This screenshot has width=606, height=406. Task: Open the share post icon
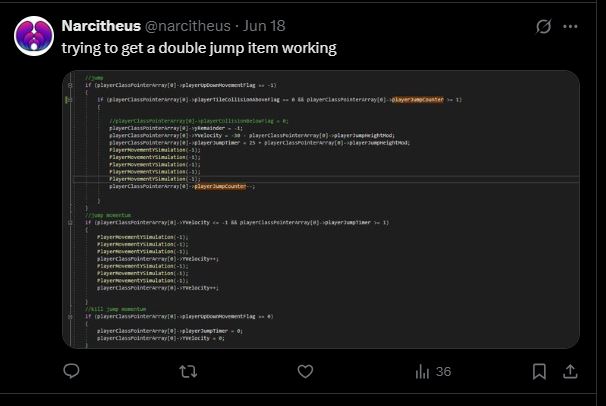click(x=570, y=371)
